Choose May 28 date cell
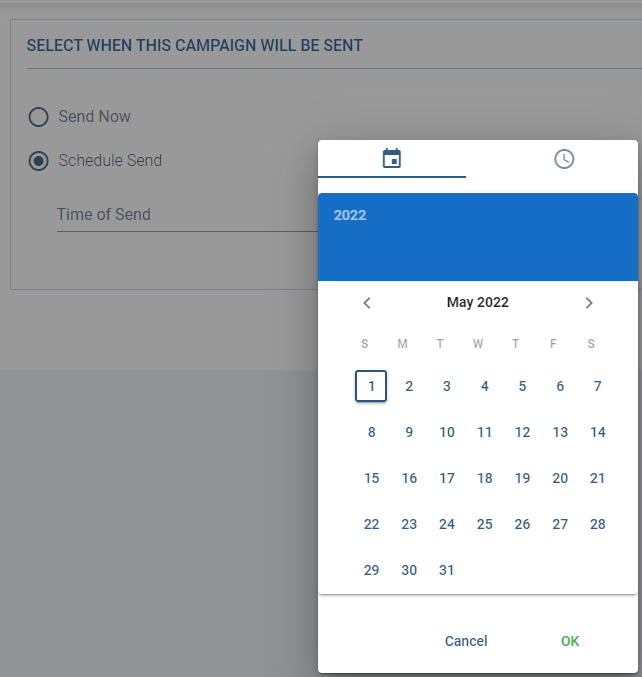This screenshot has height=677, width=642. click(x=598, y=524)
